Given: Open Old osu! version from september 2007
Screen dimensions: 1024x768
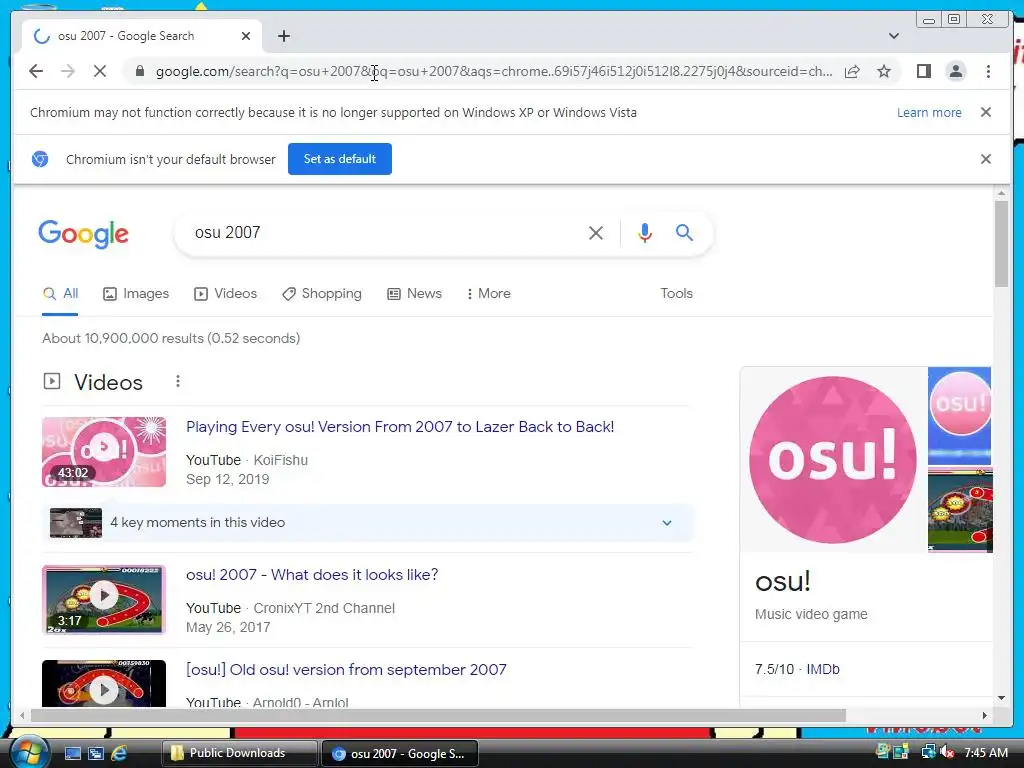Looking at the screenshot, I should (x=346, y=670).
